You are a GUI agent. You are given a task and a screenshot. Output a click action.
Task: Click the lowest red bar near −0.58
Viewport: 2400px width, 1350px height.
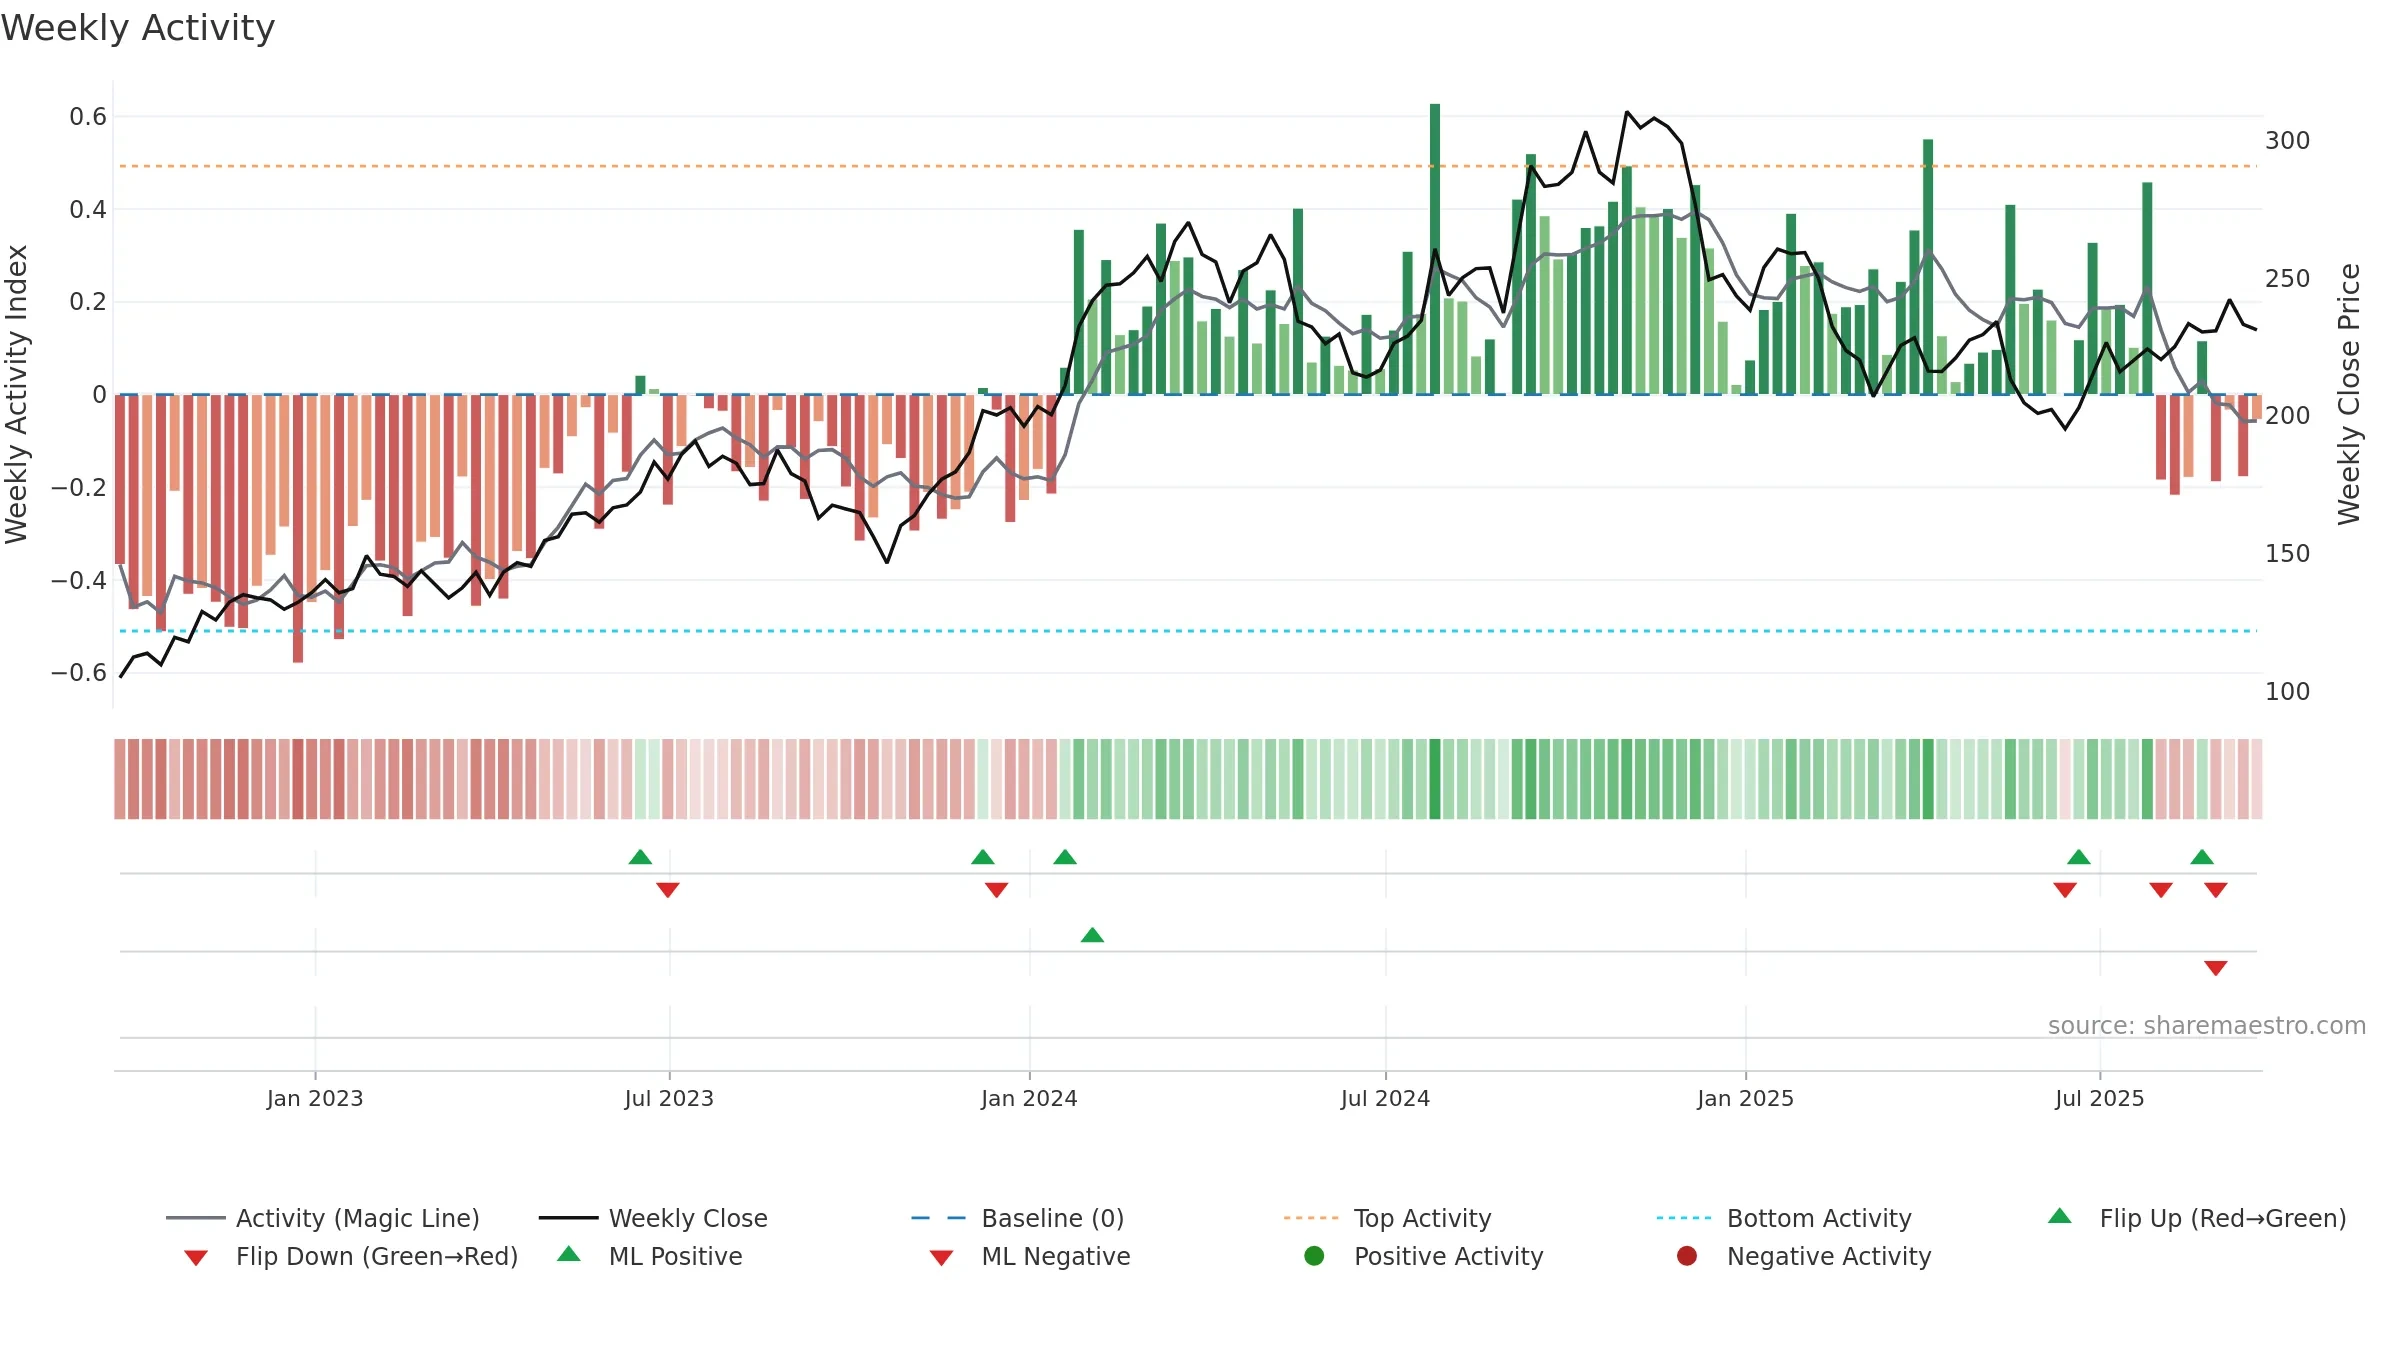point(298,528)
